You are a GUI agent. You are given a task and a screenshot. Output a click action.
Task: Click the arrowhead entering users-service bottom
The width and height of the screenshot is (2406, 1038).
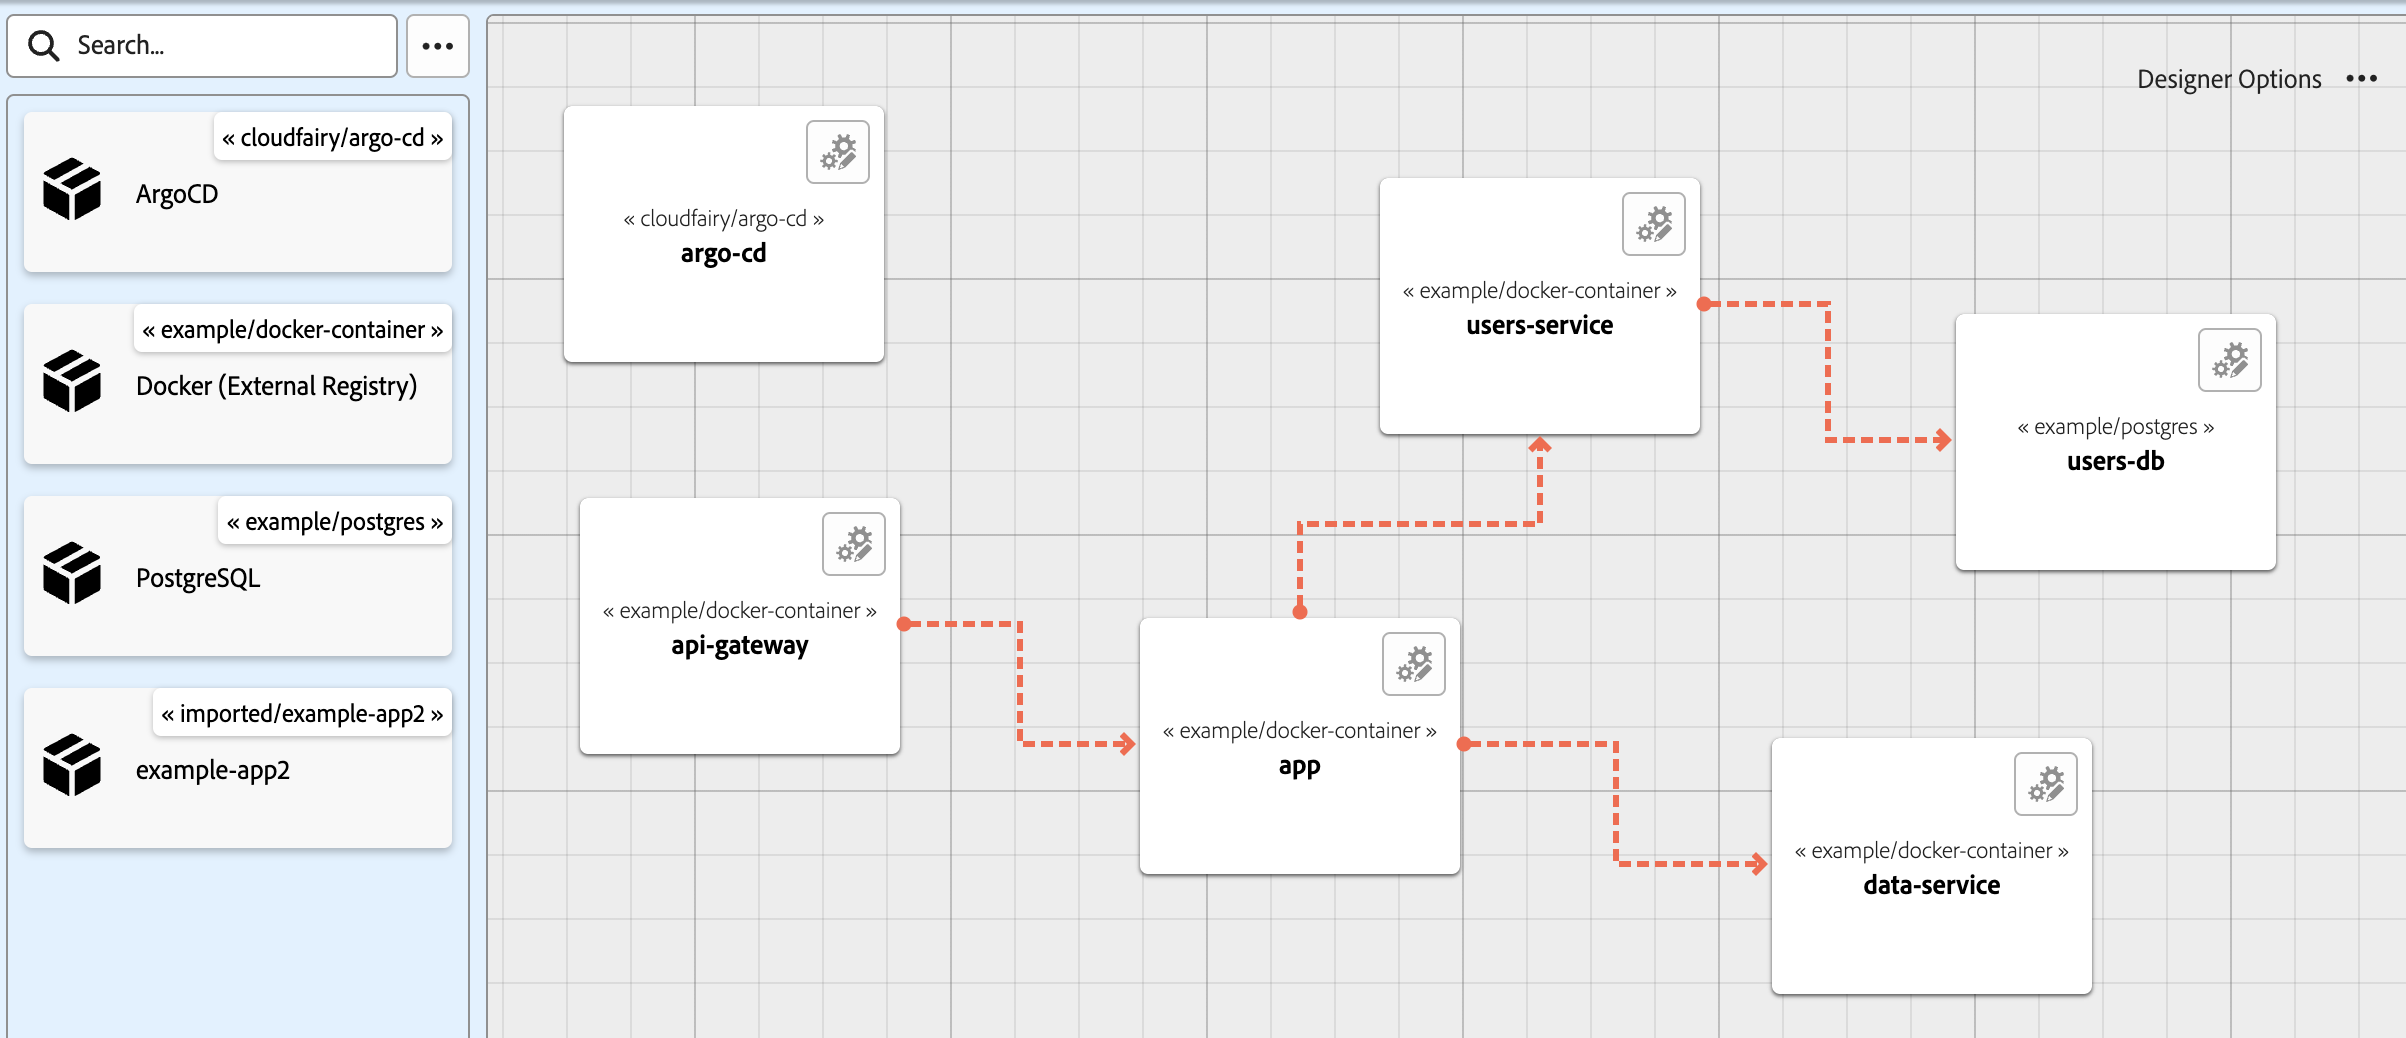[x=1540, y=445]
